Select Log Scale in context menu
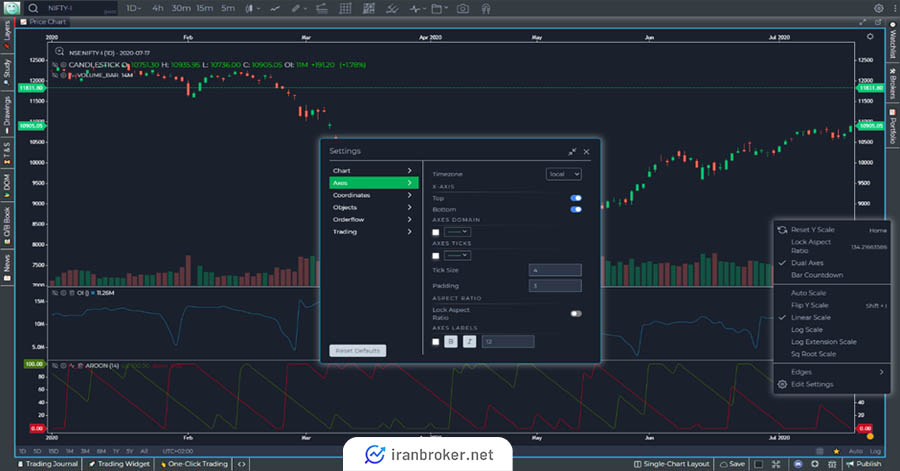900x471 pixels. click(806, 329)
